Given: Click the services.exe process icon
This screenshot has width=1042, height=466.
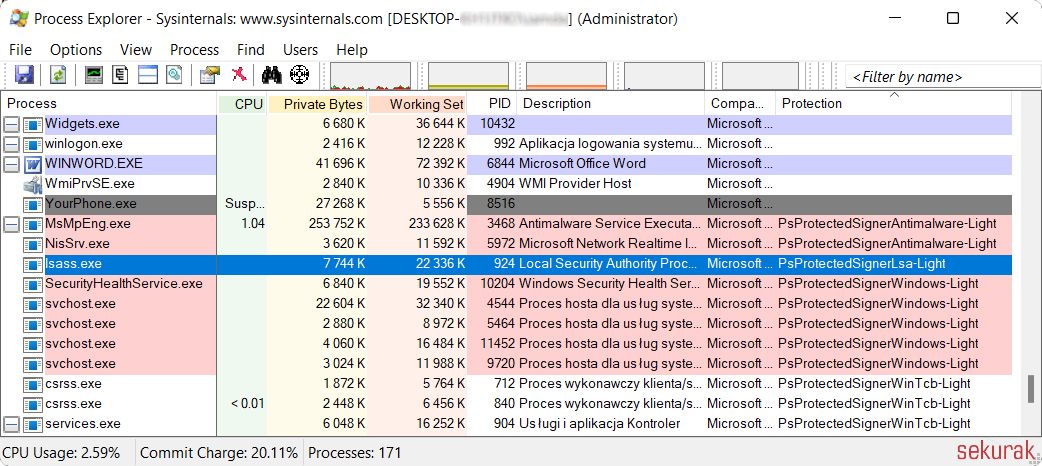Looking at the screenshot, I should 33,424.
